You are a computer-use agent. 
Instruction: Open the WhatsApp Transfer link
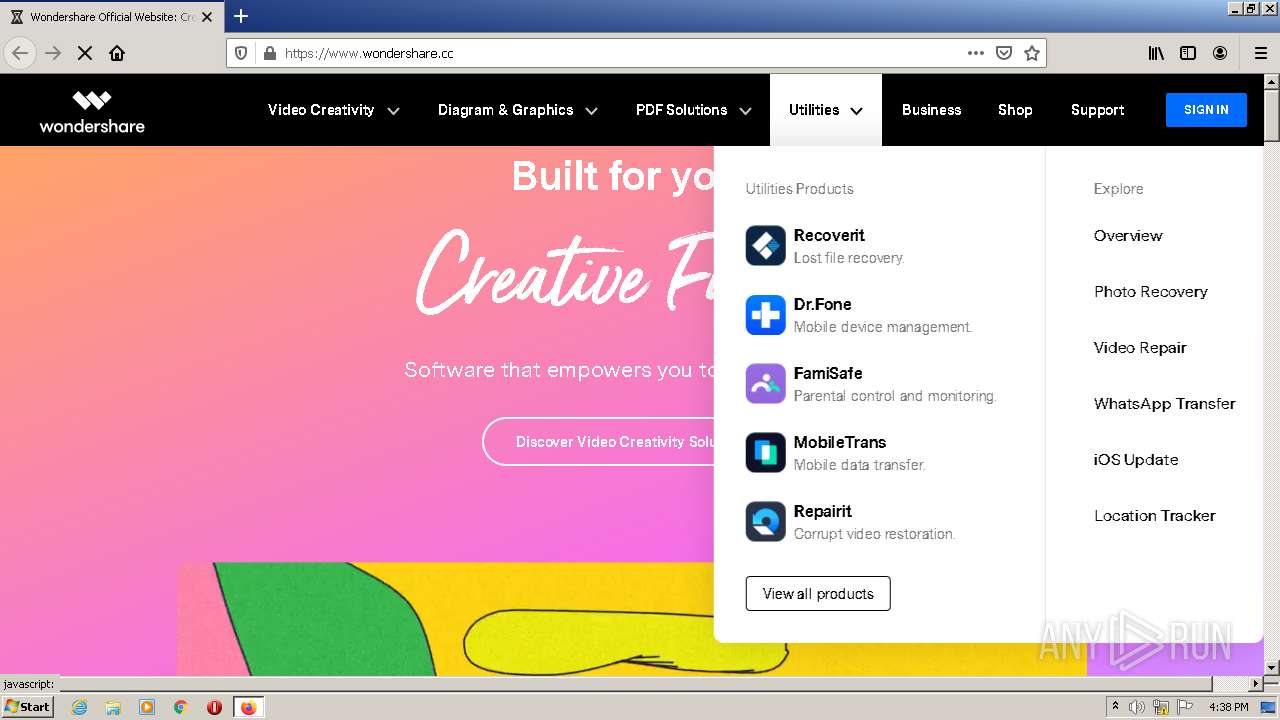[1165, 404]
